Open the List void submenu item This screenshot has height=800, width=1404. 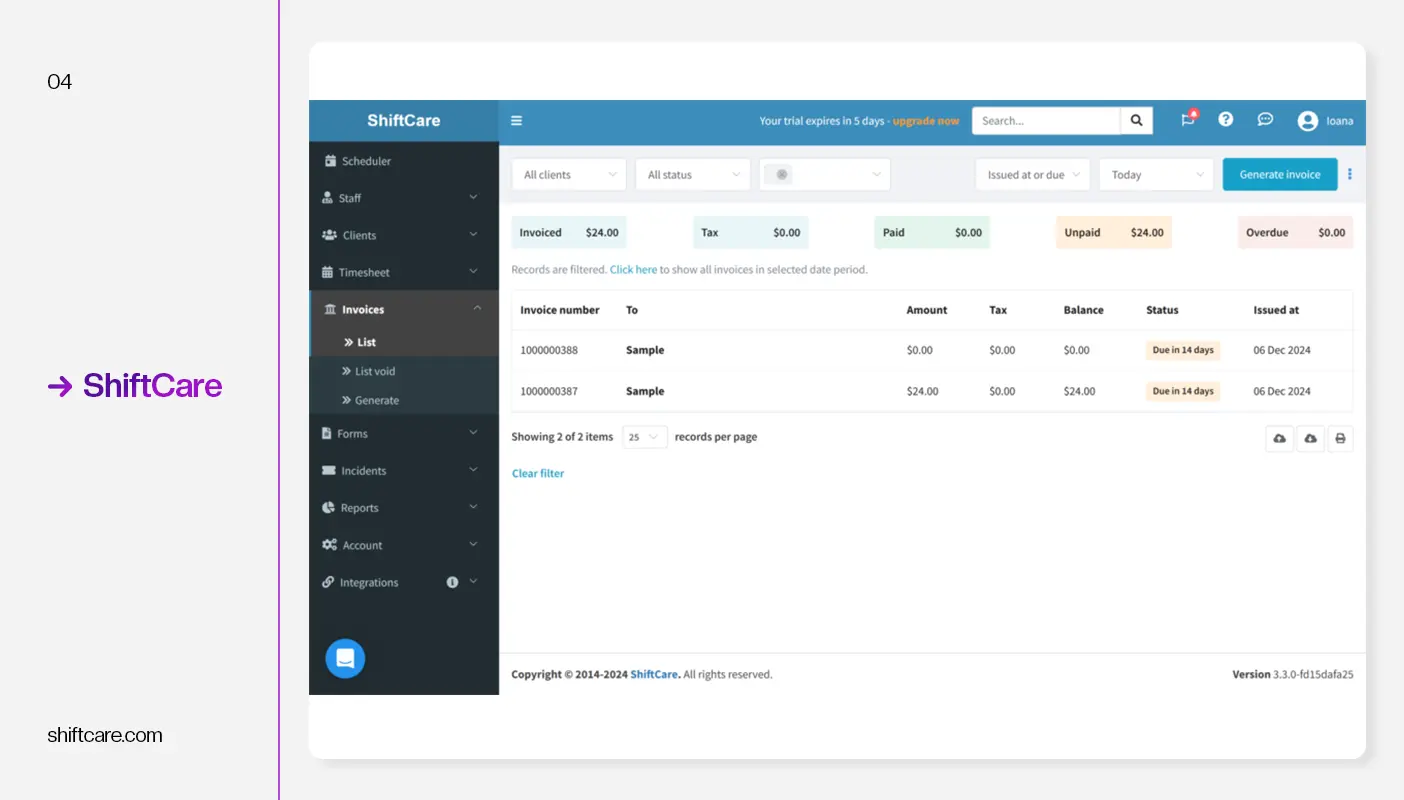[404, 371]
